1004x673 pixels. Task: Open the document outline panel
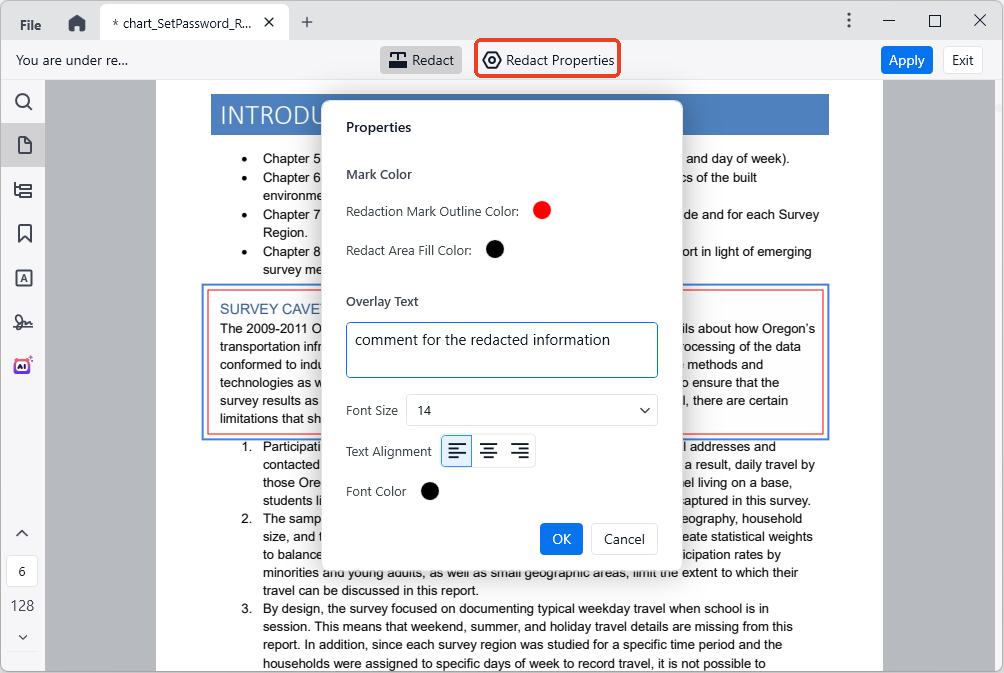point(23,189)
